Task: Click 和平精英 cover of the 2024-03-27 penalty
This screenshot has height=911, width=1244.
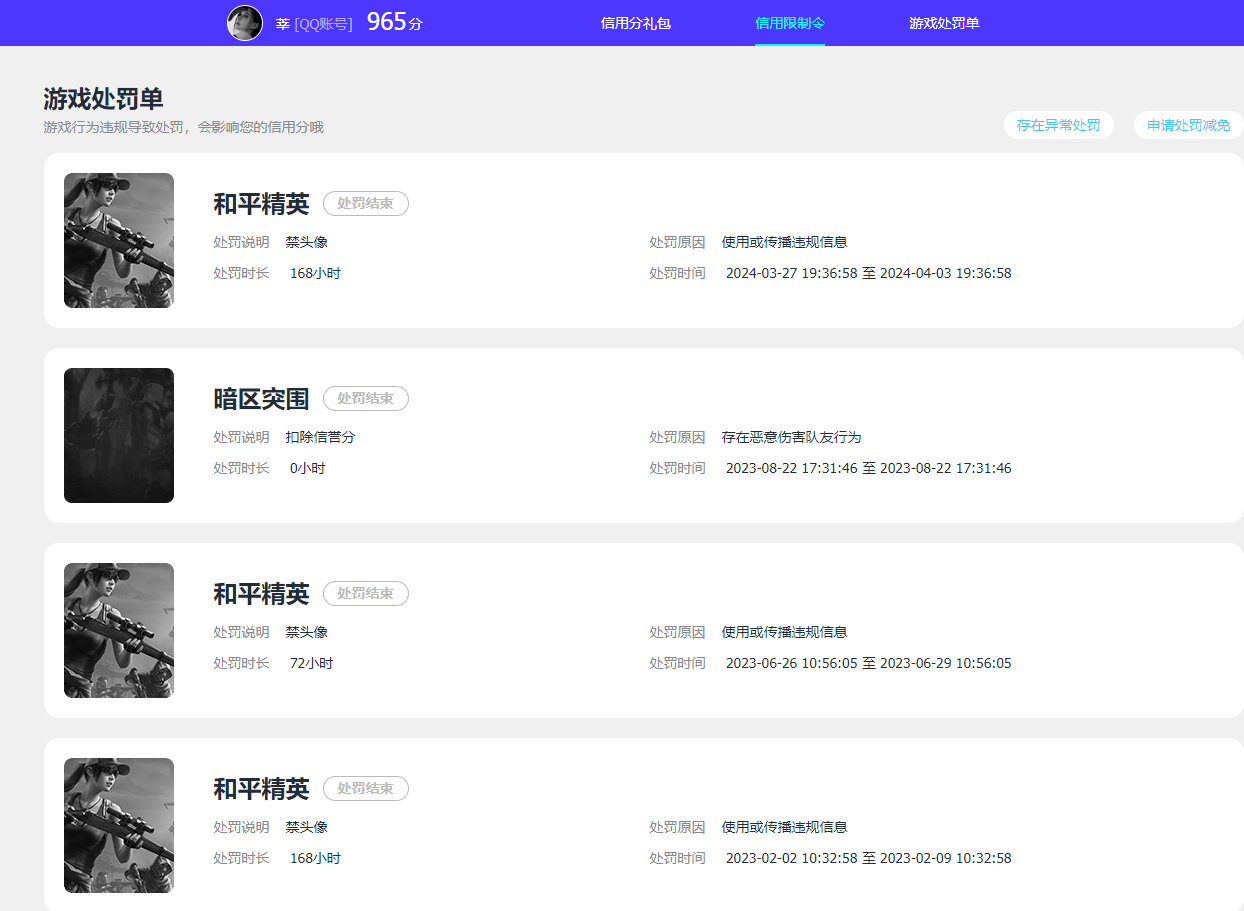Action: (119, 240)
